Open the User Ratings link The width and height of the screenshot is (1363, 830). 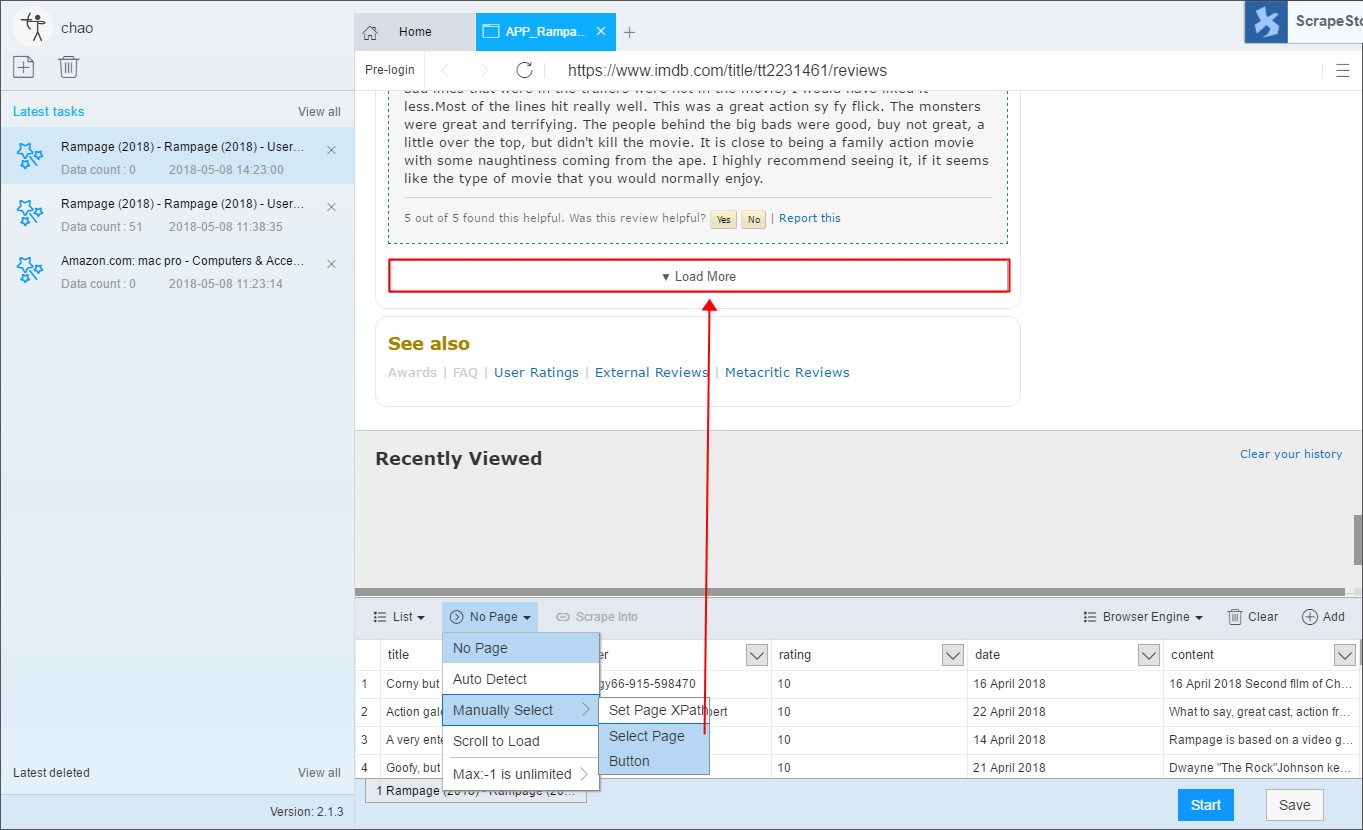click(x=536, y=372)
